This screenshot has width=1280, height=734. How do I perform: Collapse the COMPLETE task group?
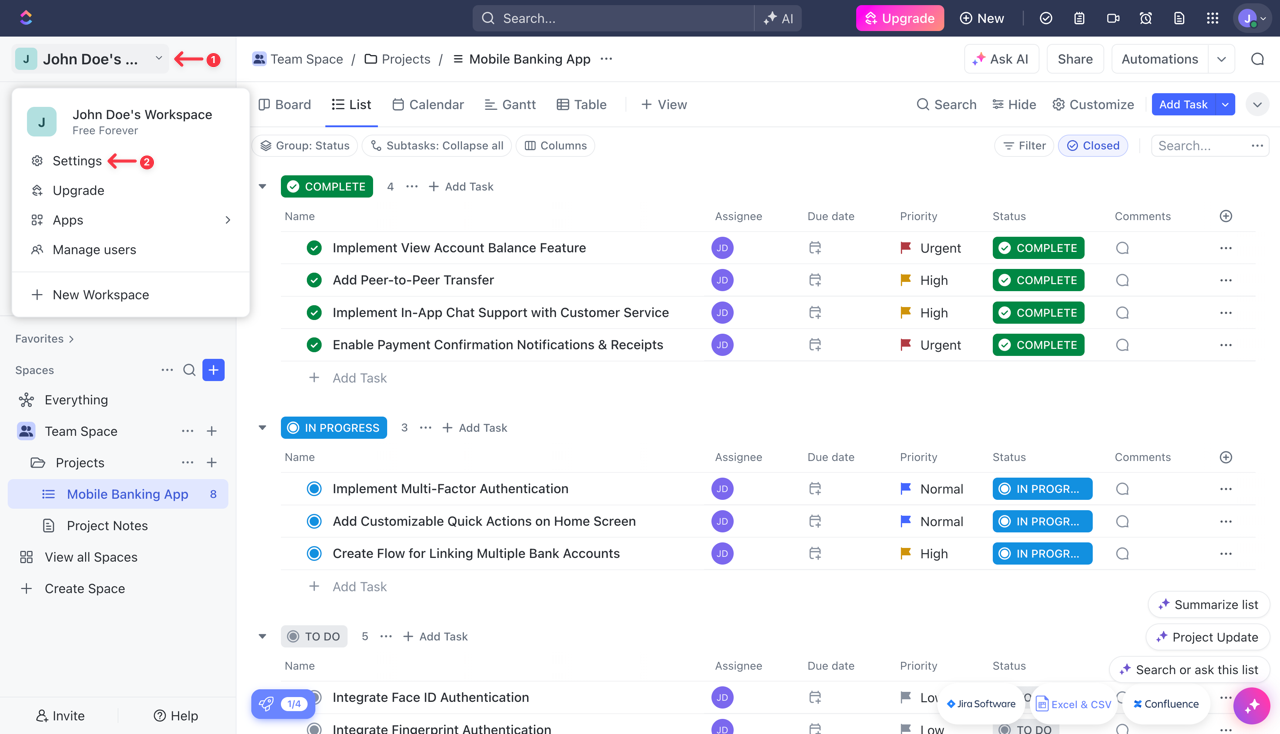(x=262, y=186)
